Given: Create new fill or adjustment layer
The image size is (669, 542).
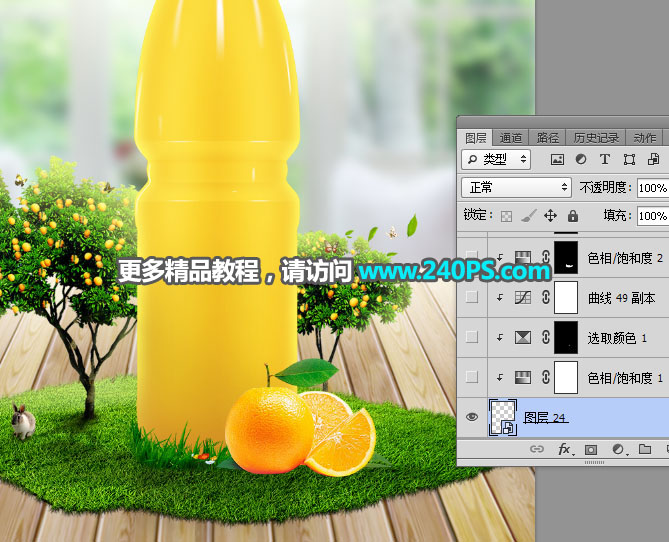Looking at the screenshot, I should (618, 450).
